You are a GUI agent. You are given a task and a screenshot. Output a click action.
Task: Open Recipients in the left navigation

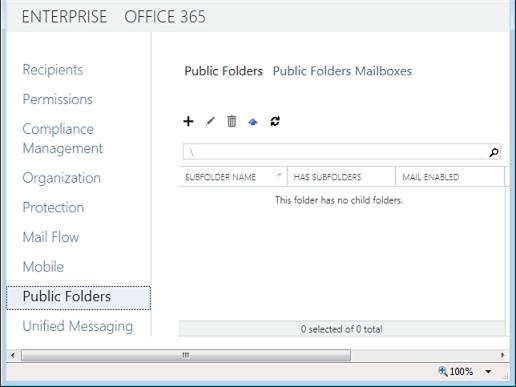pyautogui.click(x=53, y=70)
